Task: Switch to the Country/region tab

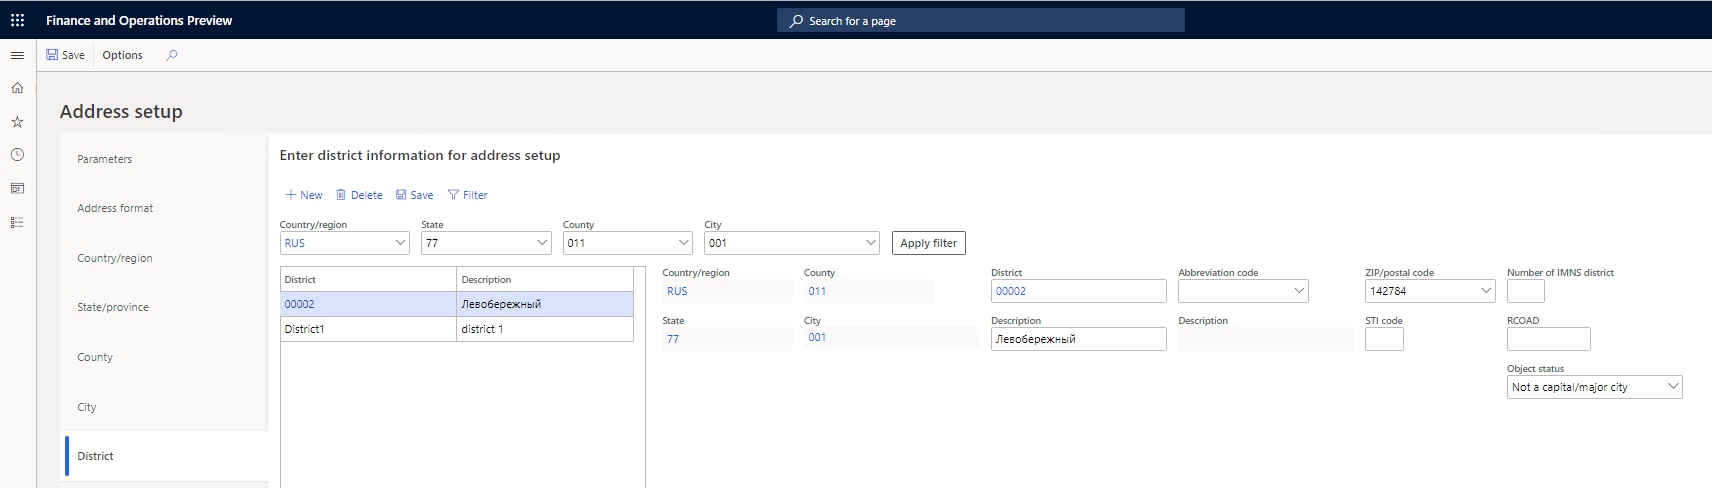Action: (x=115, y=258)
